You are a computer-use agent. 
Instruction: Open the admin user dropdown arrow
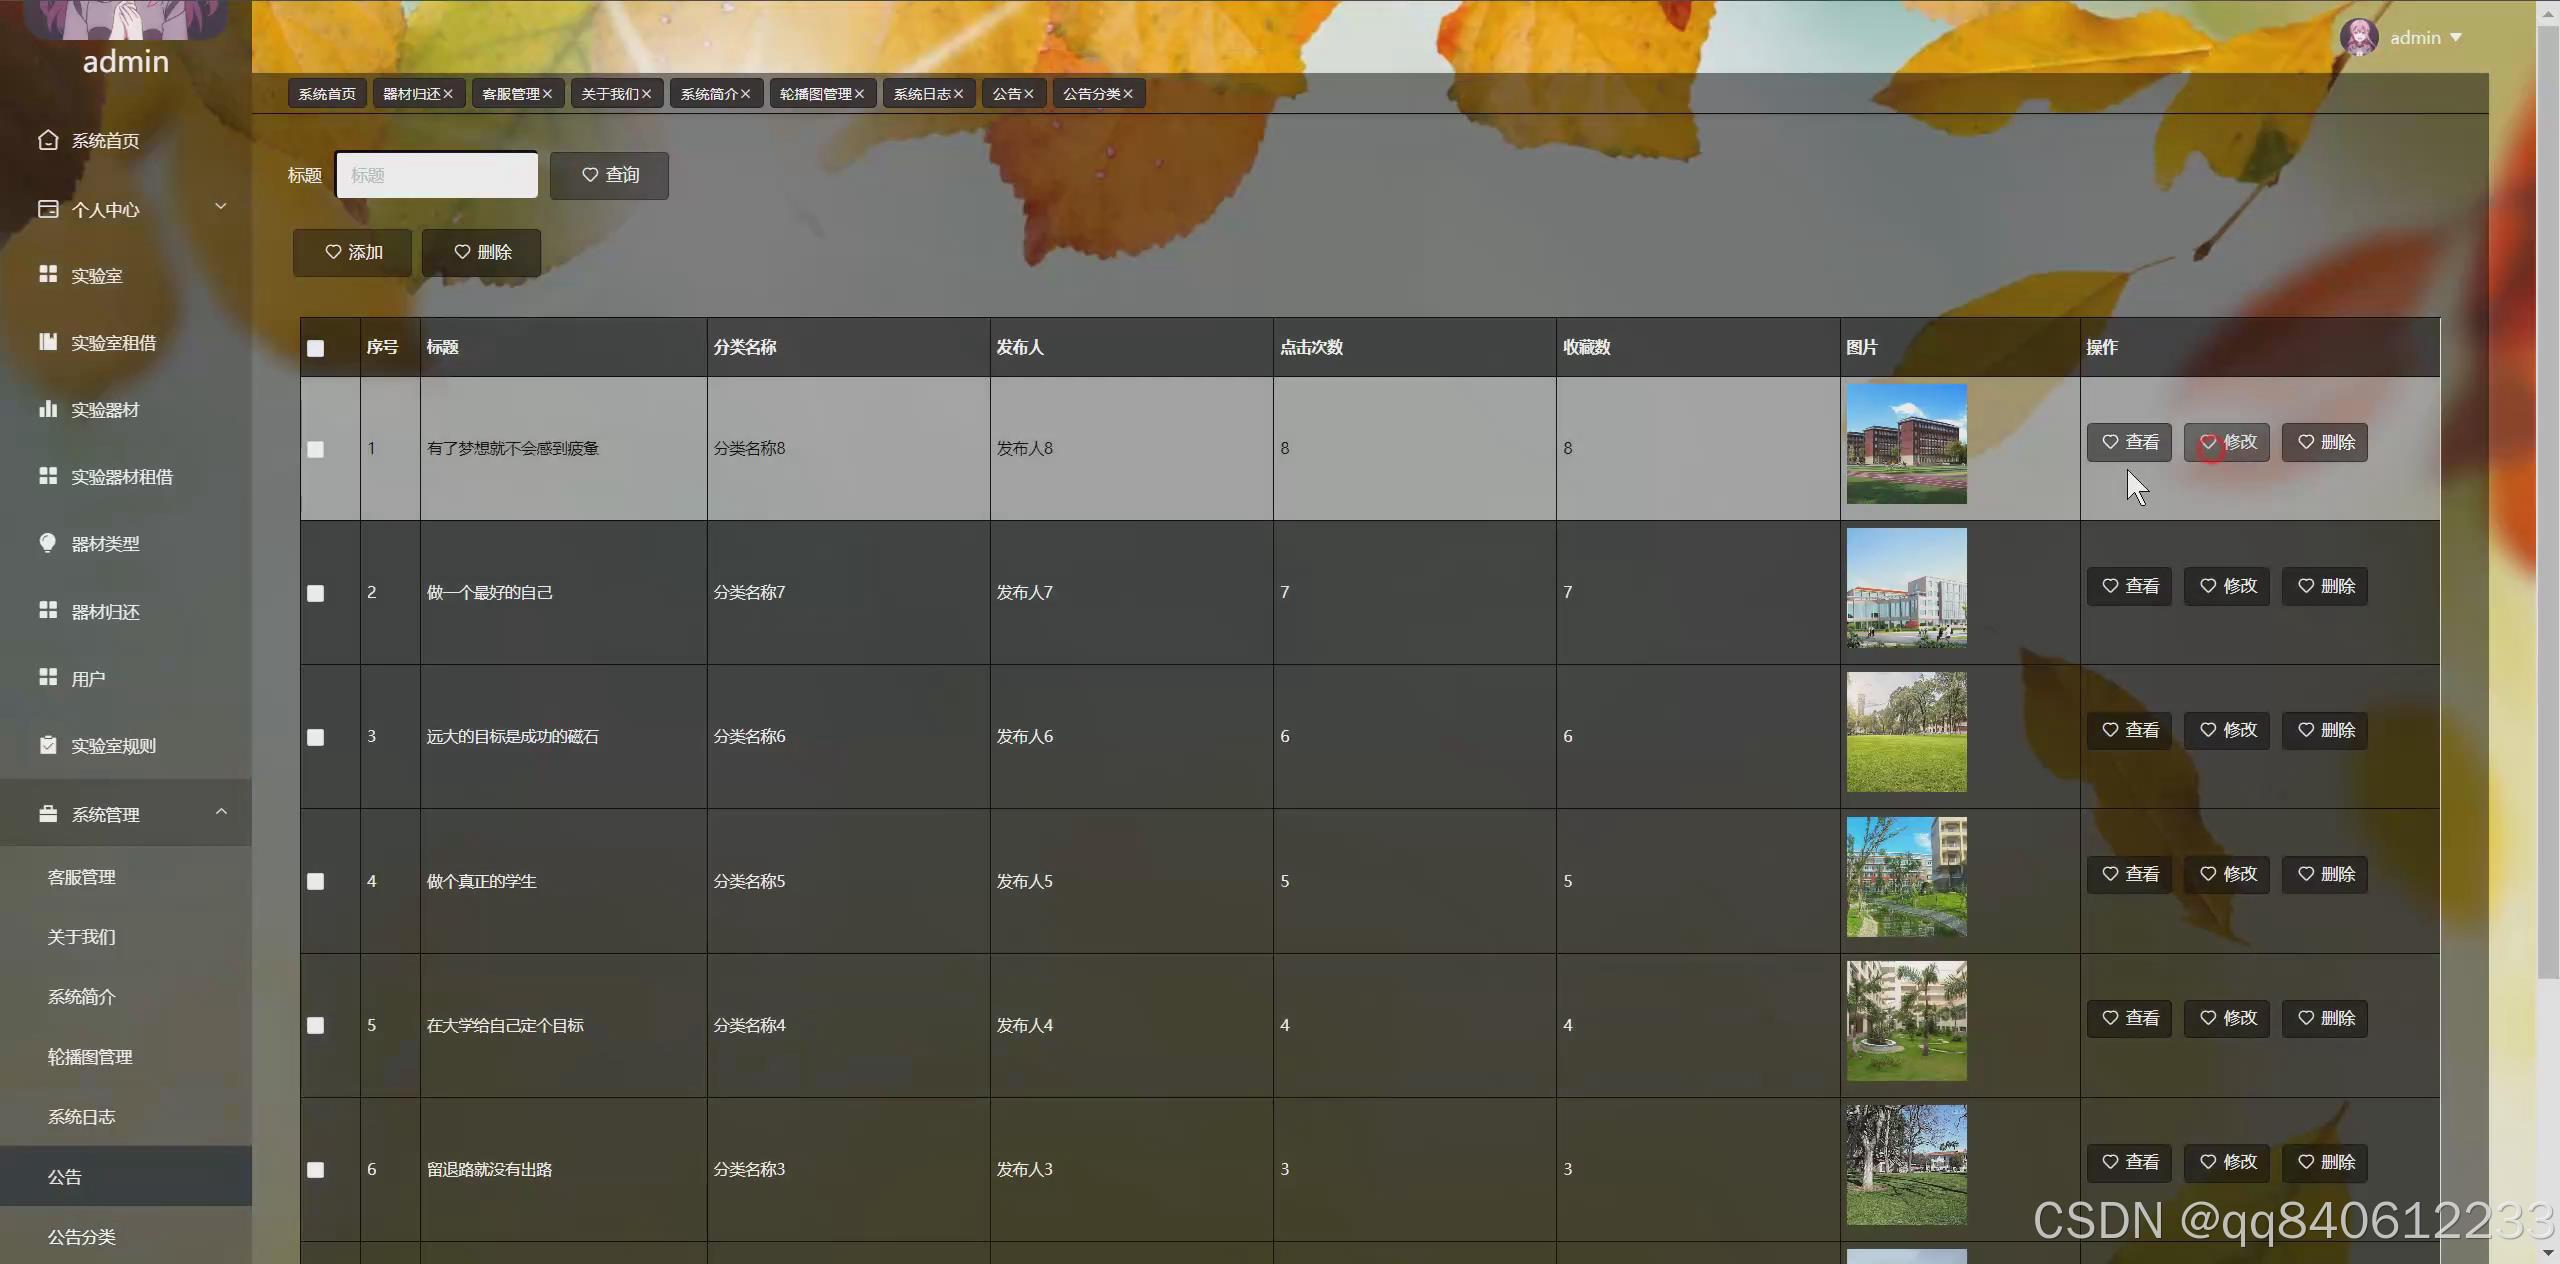click(2456, 38)
